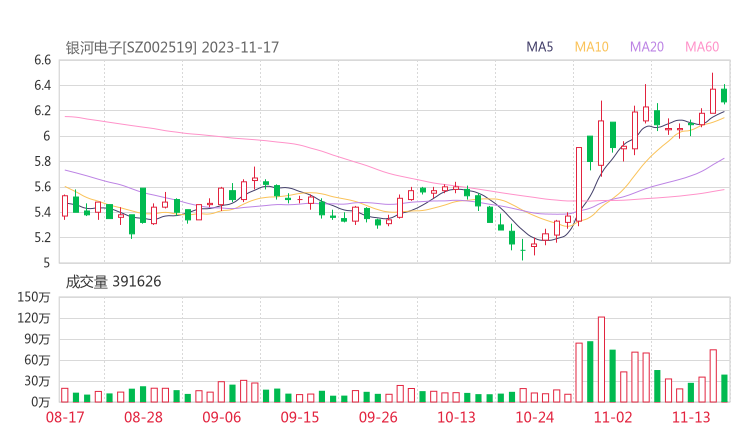Click the 30万 volume axis value

pos(37,381)
